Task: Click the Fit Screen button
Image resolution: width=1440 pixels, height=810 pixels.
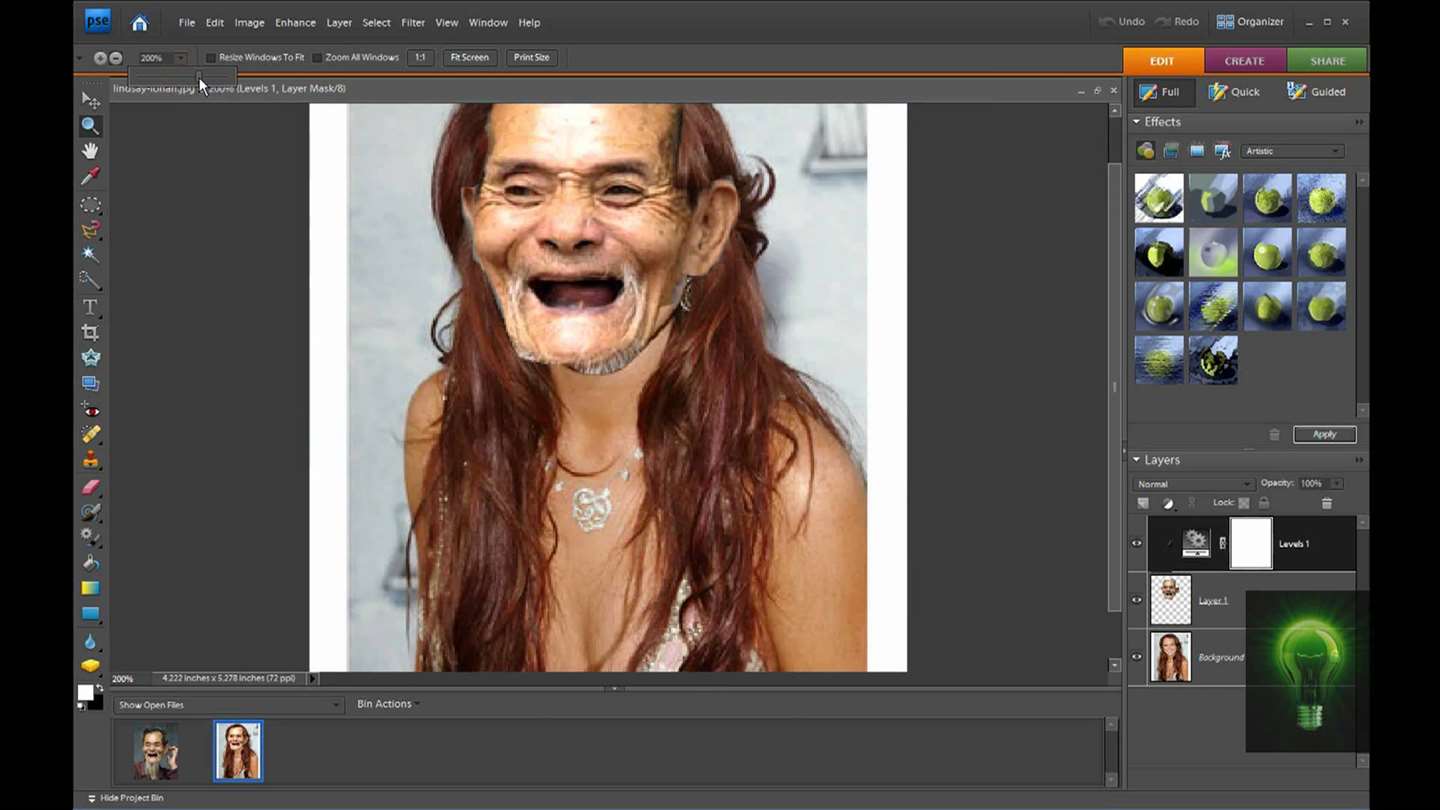Action: [469, 57]
